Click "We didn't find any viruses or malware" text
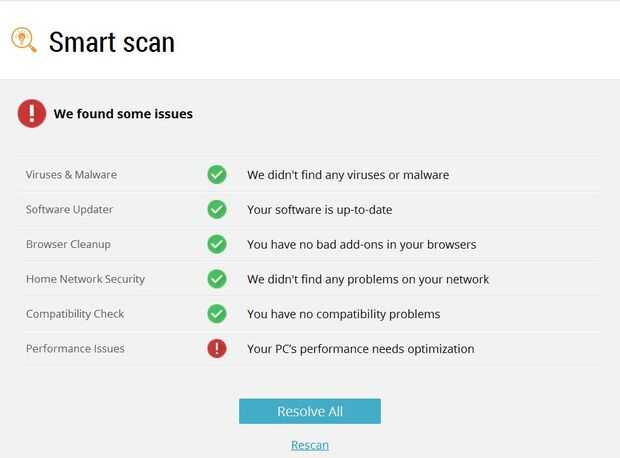This screenshot has width=620, height=458. pos(348,175)
